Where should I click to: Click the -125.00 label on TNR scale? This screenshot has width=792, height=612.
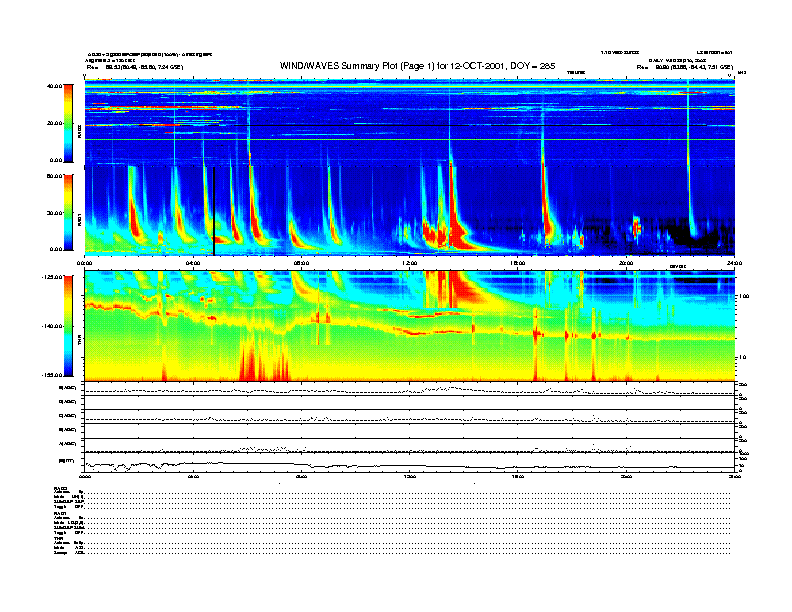(52, 277)
